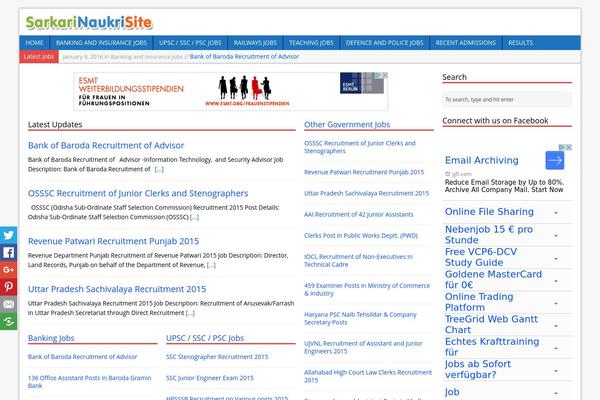Open UPSC / SSC / PSC Jobs menu
This screenshot has width=600, height=400.
click(x=190, y=43)
